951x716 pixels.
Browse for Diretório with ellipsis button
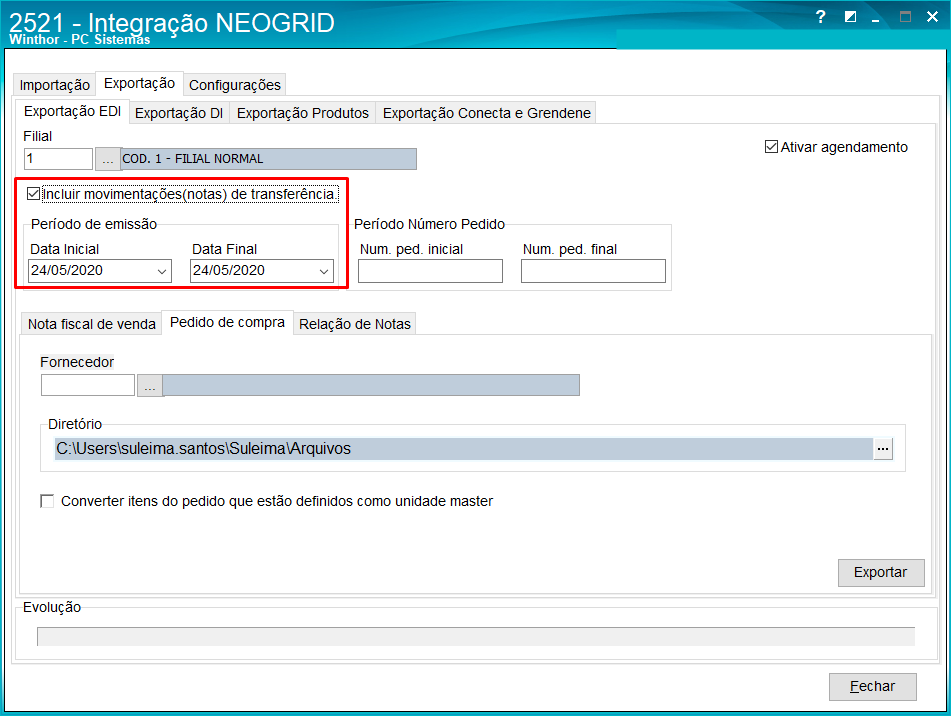click(883, 449)
